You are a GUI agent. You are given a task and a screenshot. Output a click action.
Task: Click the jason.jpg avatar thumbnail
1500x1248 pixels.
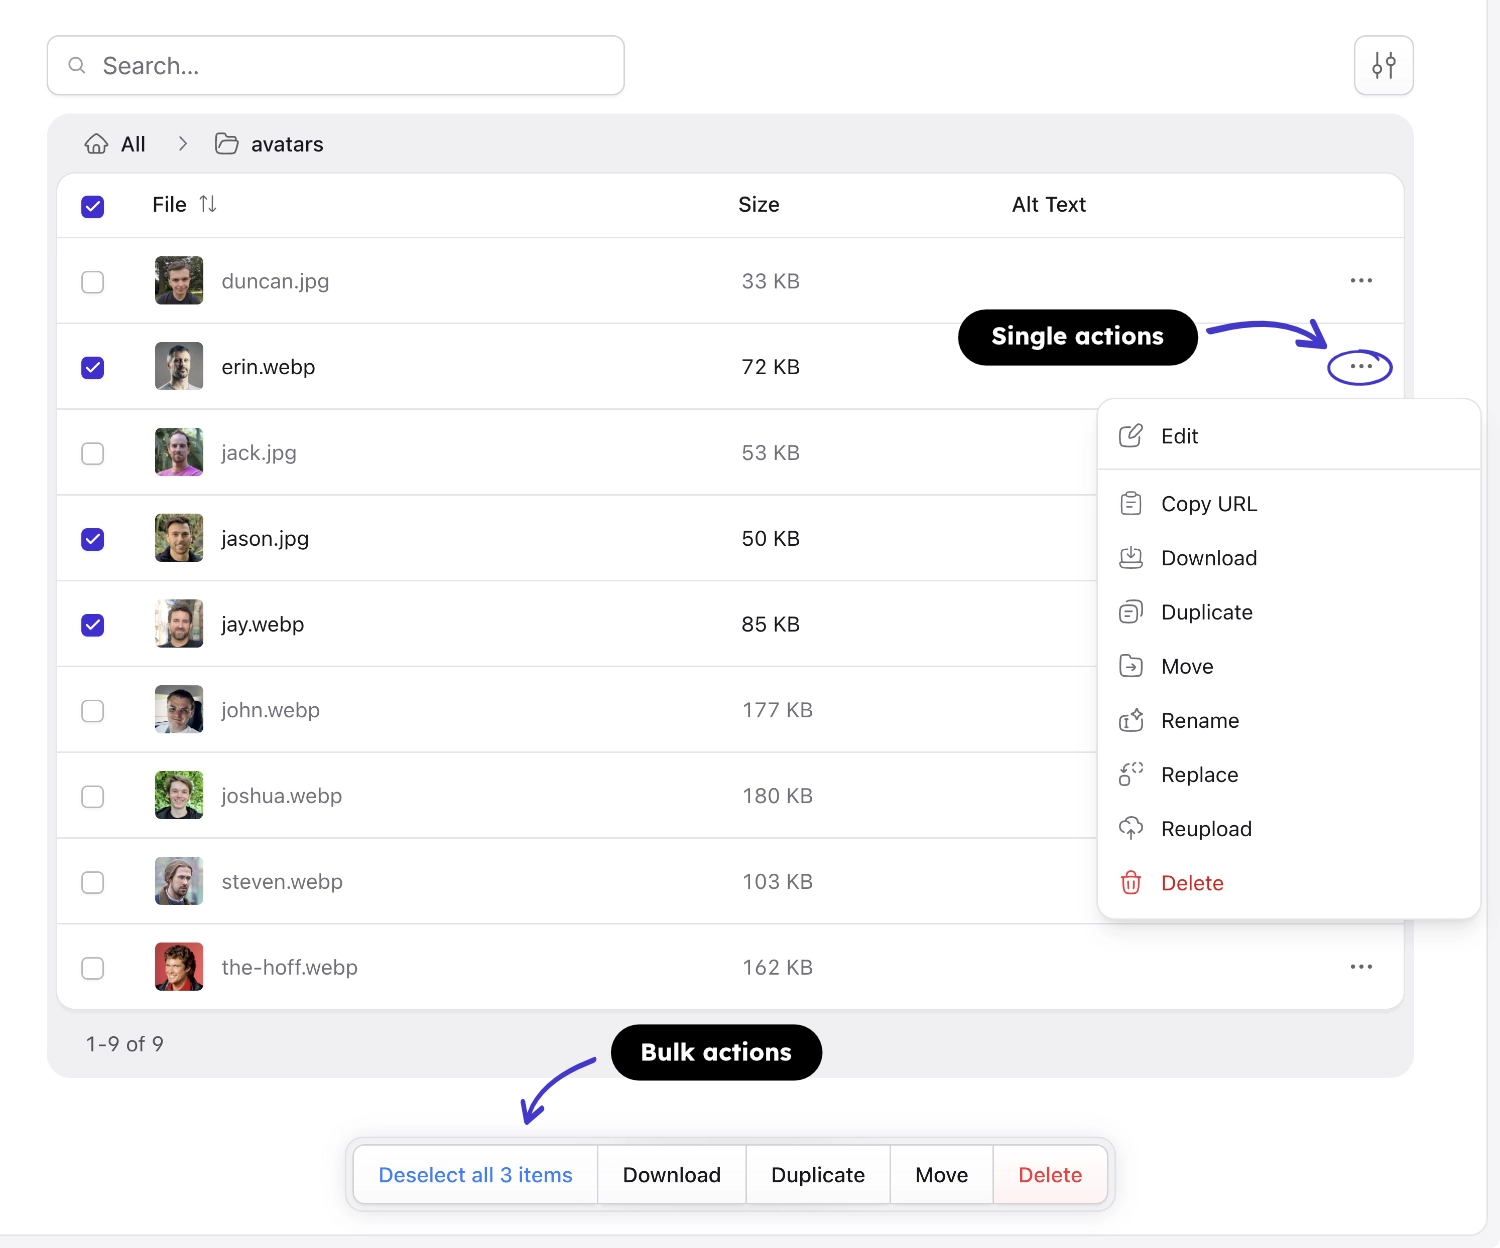pos(179,539)
